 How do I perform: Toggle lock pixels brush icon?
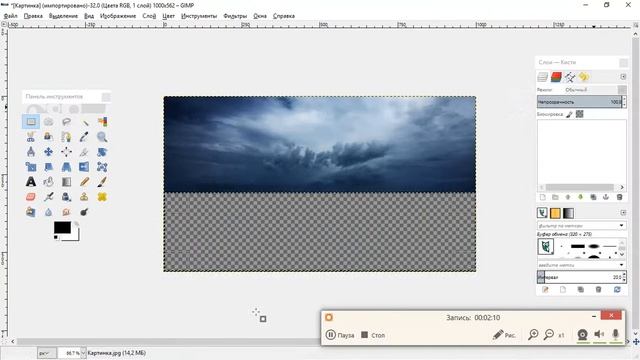click(569, 114)
